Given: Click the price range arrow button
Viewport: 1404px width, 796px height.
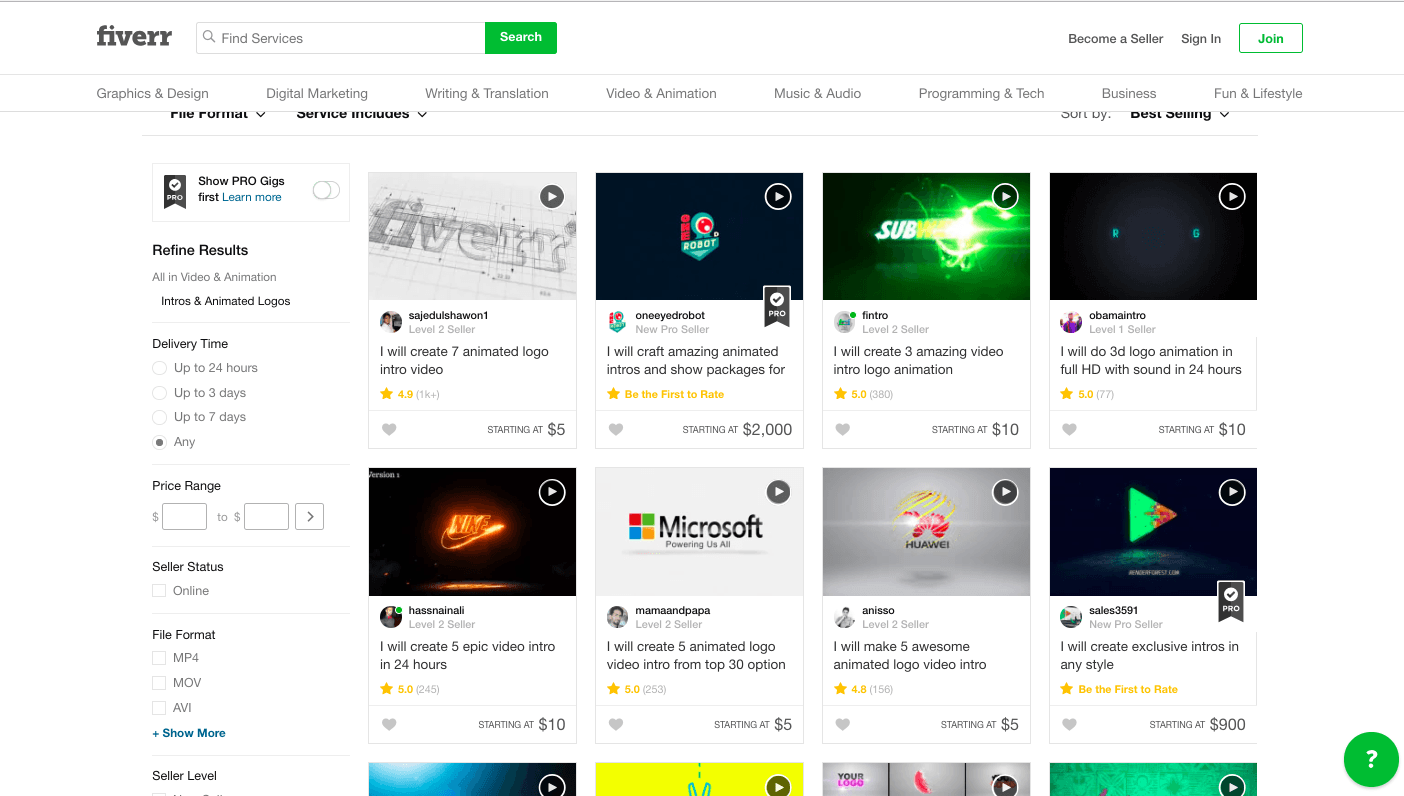Looking at the screenshot, I should point(309,517).
